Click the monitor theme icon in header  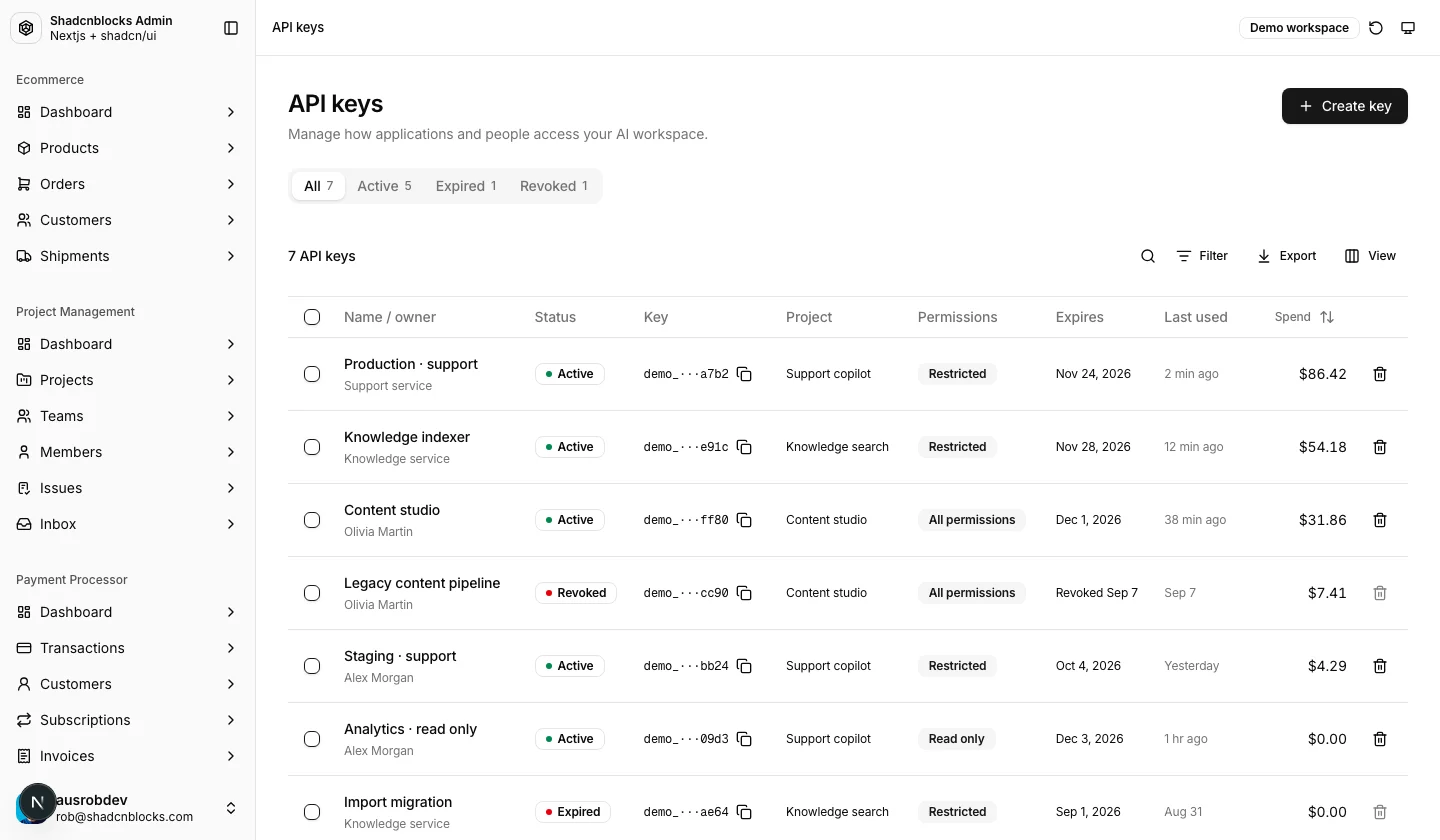pos(1408,28)
